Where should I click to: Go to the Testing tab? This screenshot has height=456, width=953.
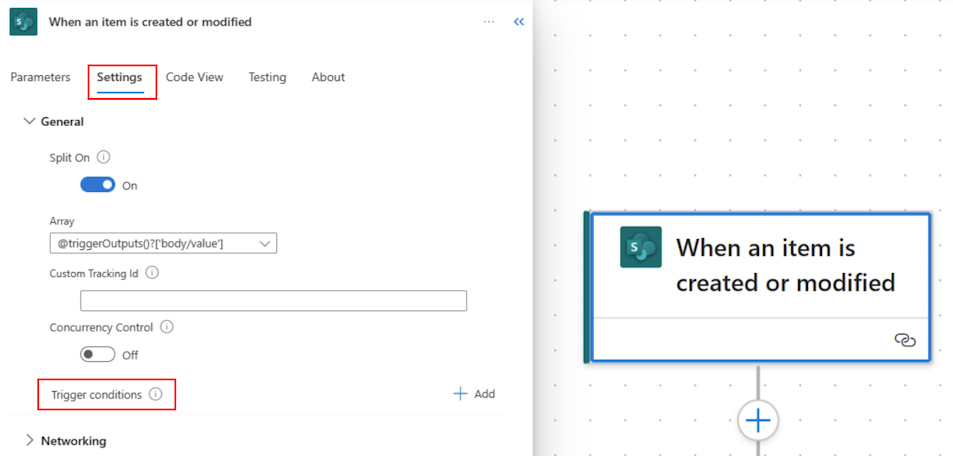(267, 77)
